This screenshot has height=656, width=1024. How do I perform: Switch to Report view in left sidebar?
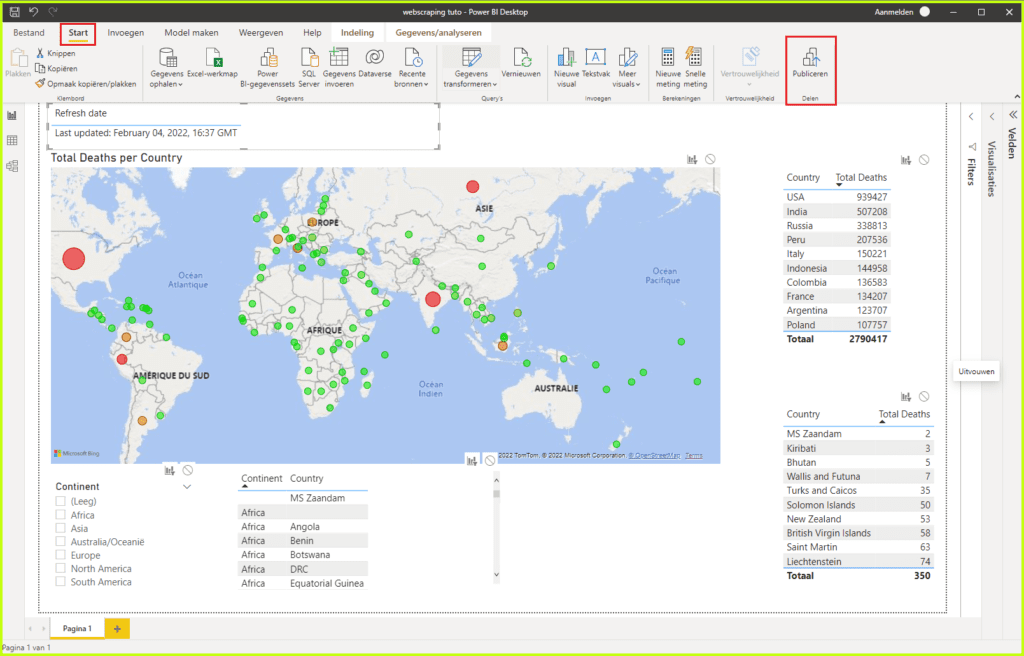[12, 116]
